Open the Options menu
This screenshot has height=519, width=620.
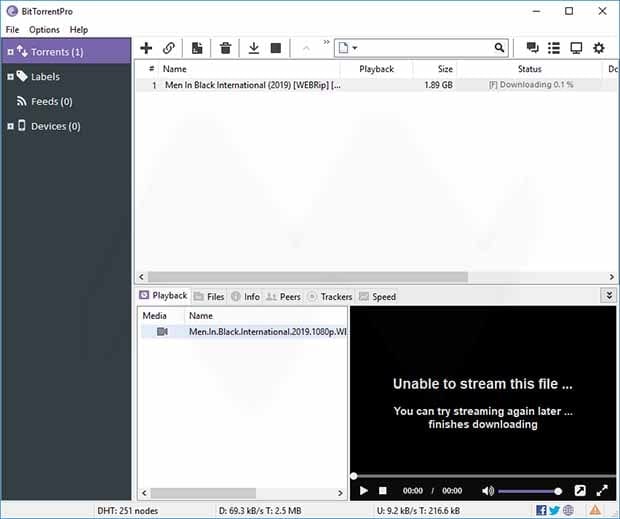click(44, 30)
